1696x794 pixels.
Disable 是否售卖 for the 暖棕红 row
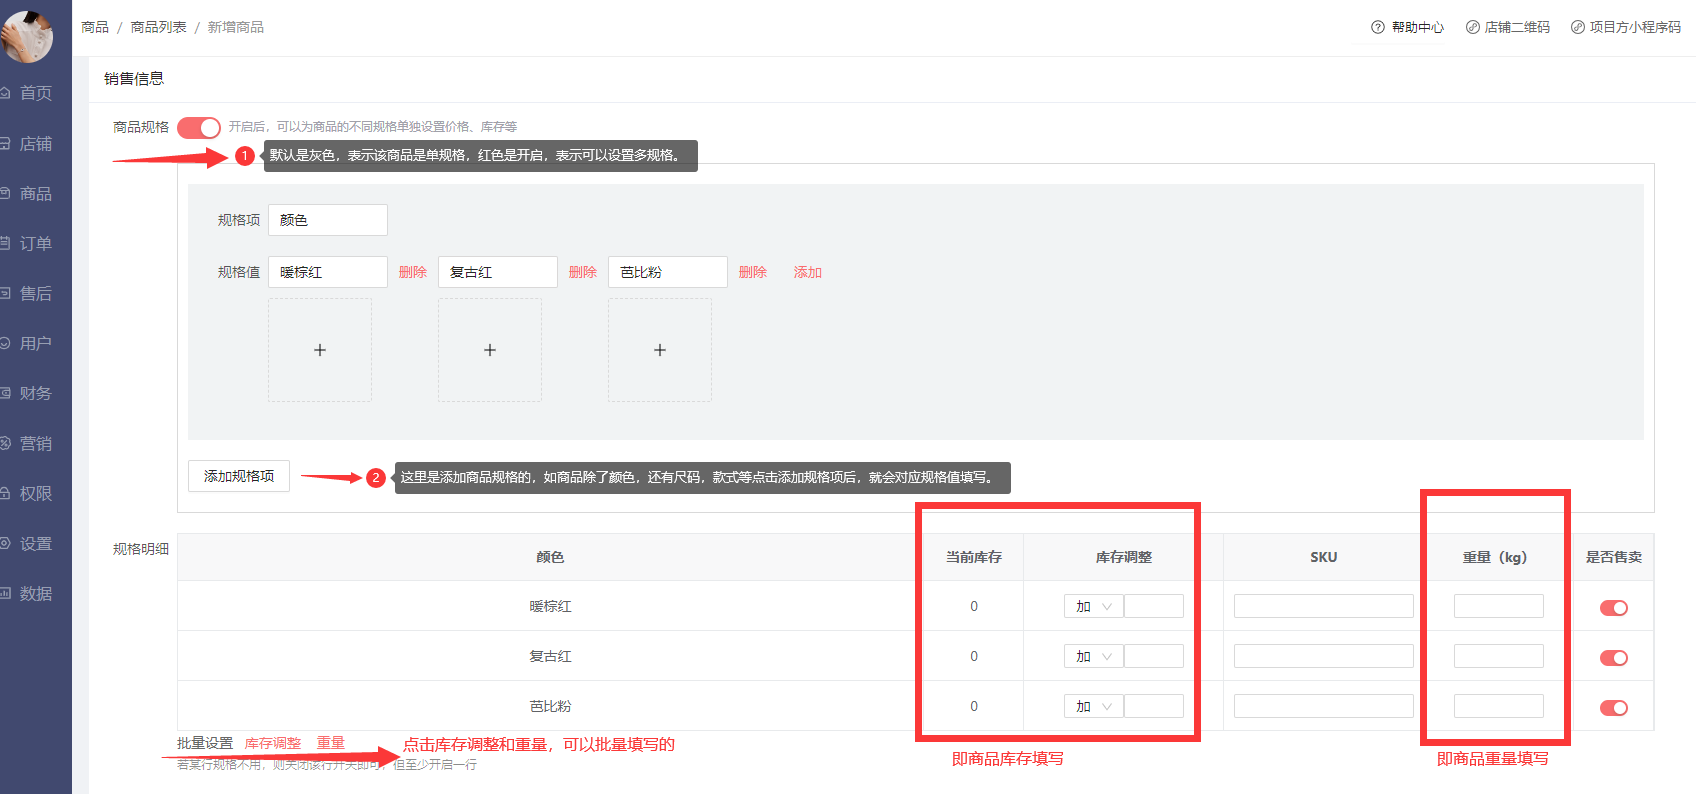tap(1613, 608)
